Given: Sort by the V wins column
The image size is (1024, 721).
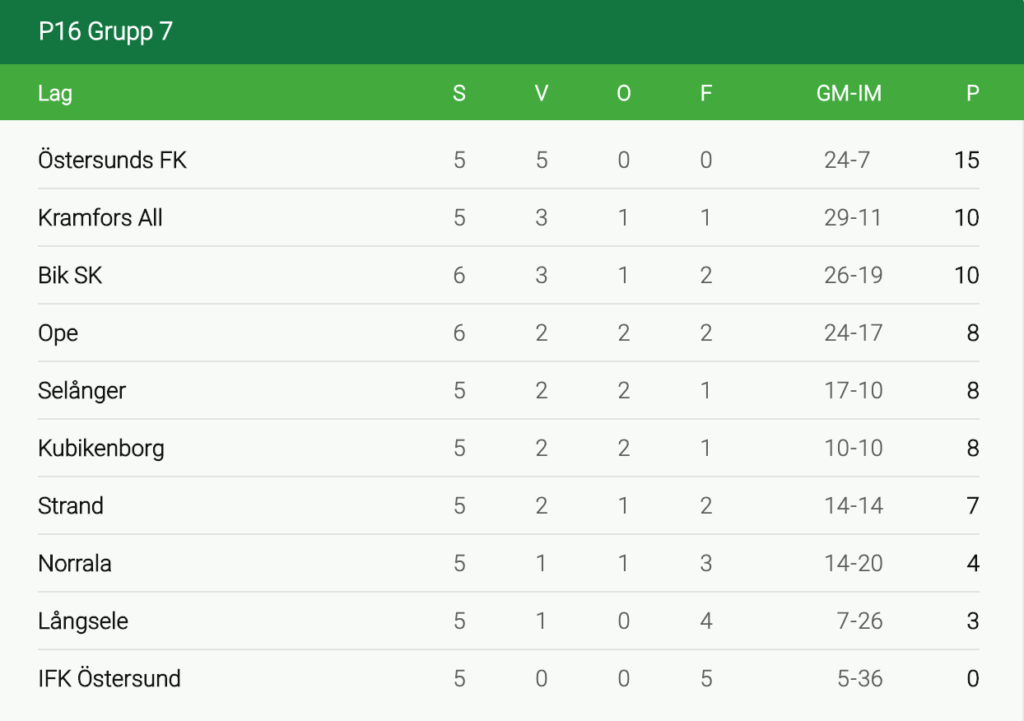Looking at the screenshot, I should click(541, 94).
